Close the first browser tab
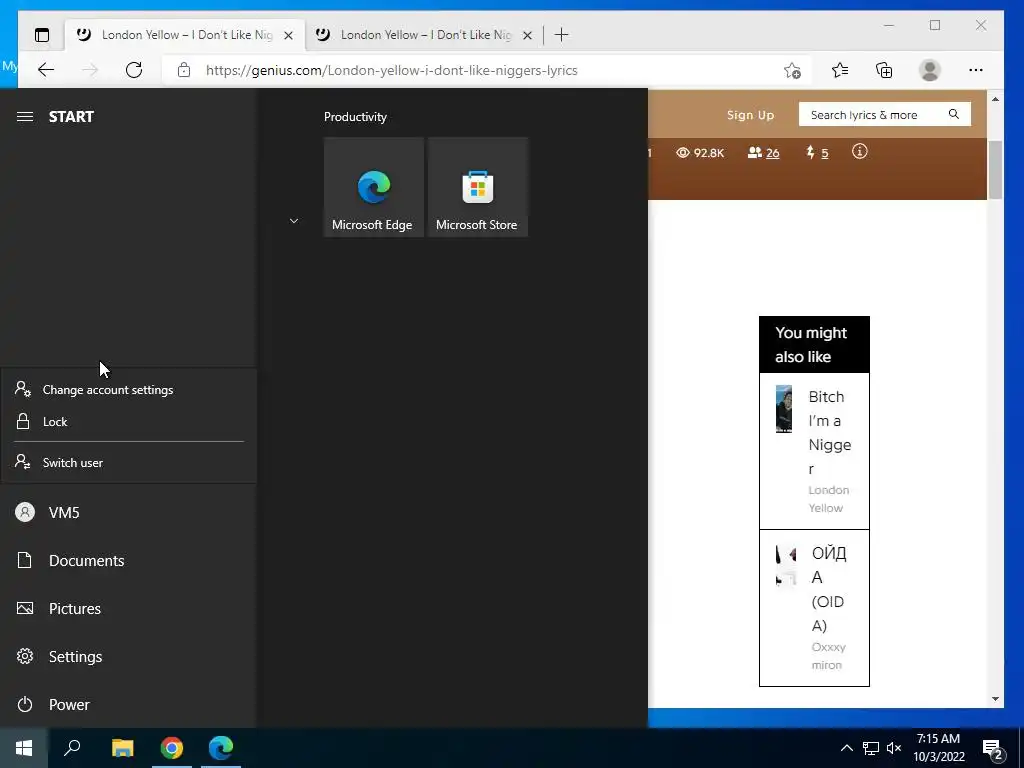Image resolution: width=1024 pixels, height=768 pixels. (x=288, y=35)
